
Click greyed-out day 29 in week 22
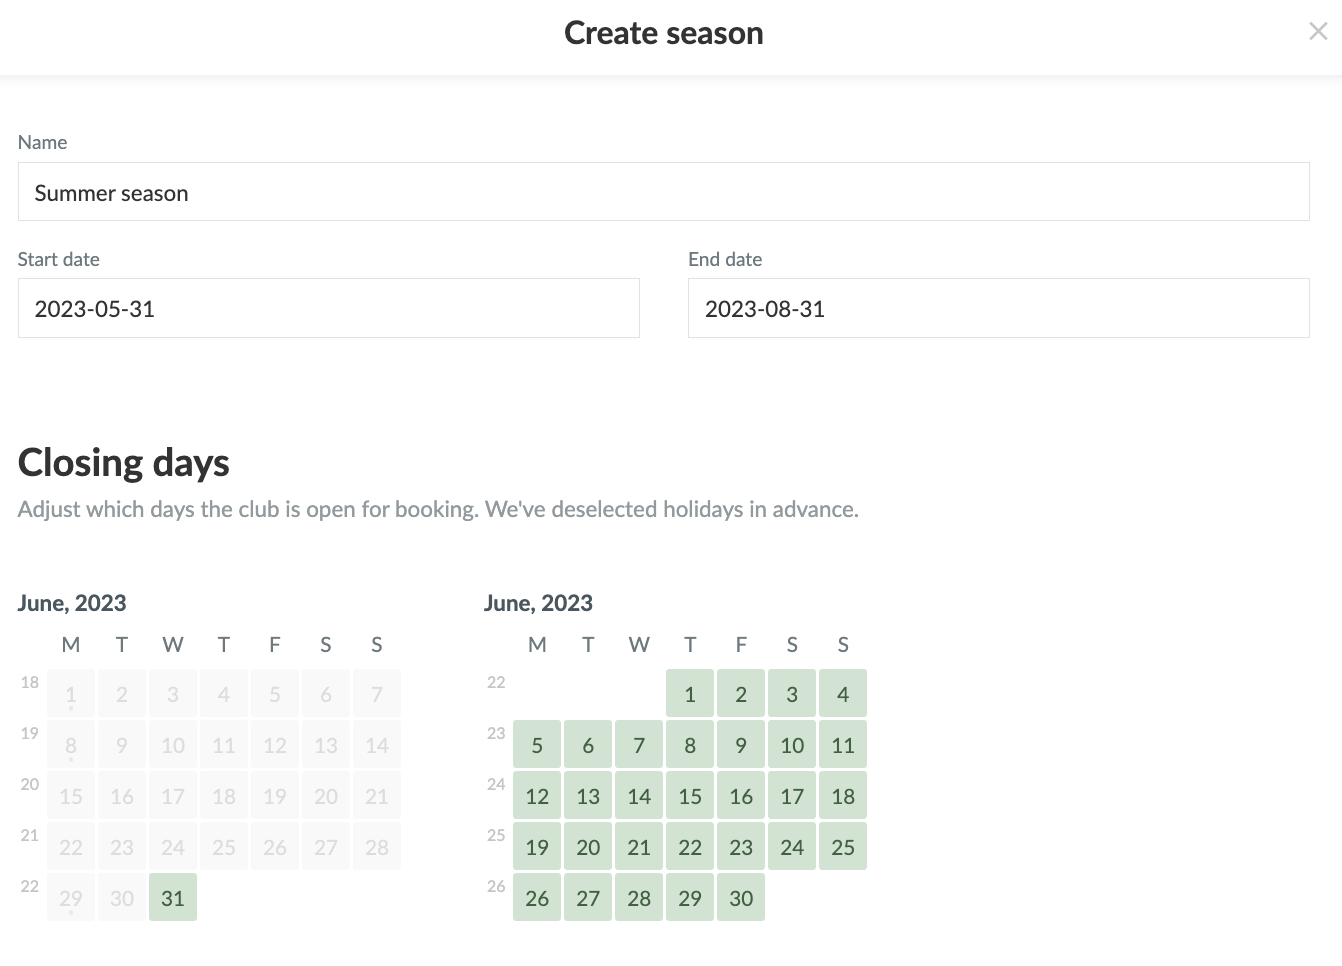click(x=71, y=897)
